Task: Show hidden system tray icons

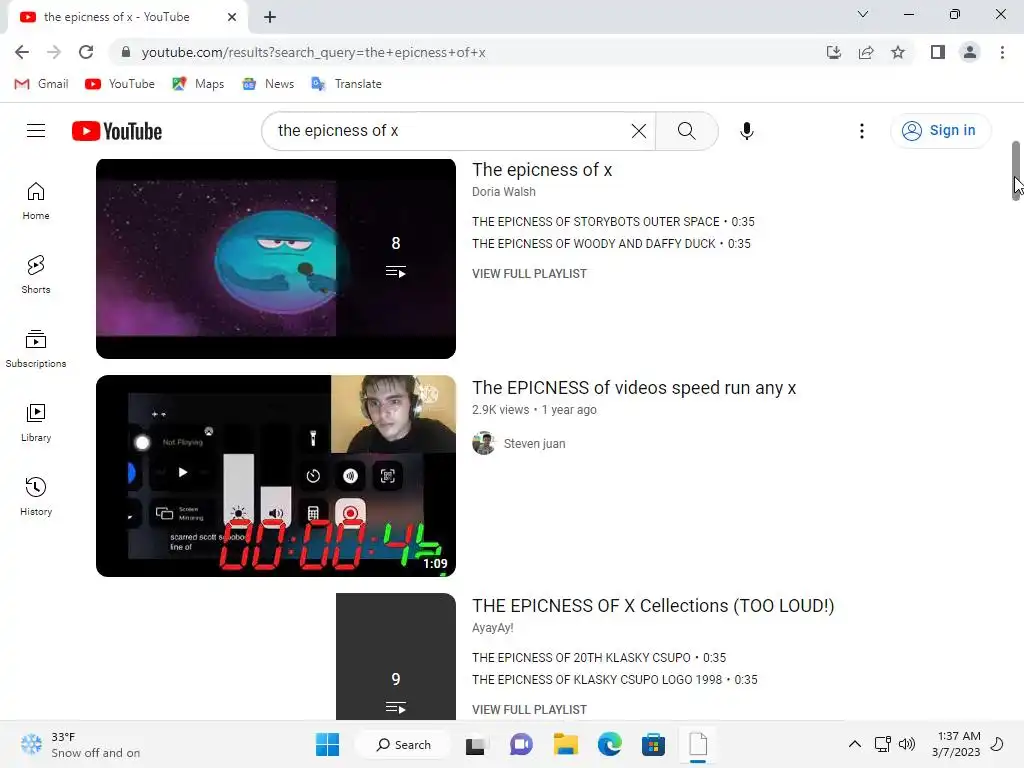Action: click(854, 744)
